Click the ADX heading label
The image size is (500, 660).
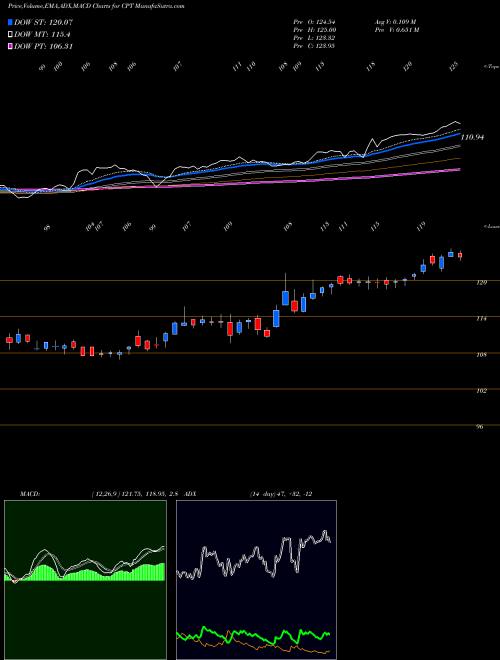190,494
